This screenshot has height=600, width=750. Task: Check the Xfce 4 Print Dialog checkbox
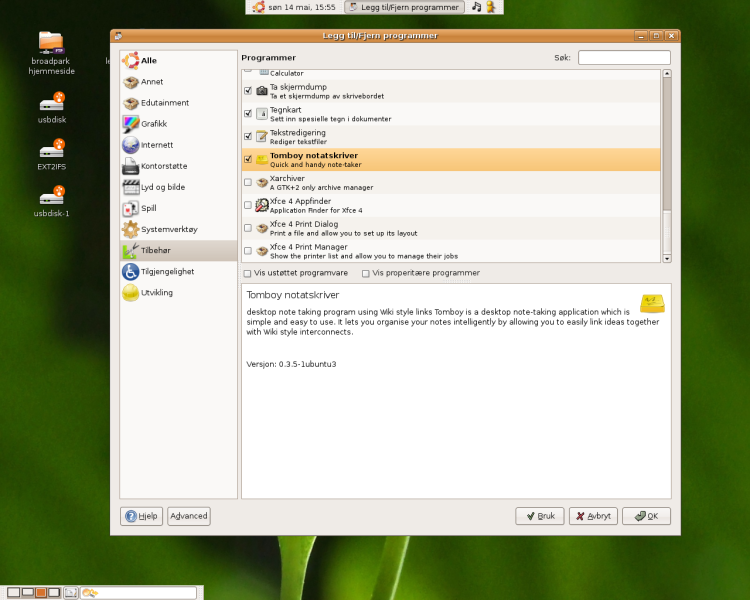pyautogui.click(x=248, y=228)
